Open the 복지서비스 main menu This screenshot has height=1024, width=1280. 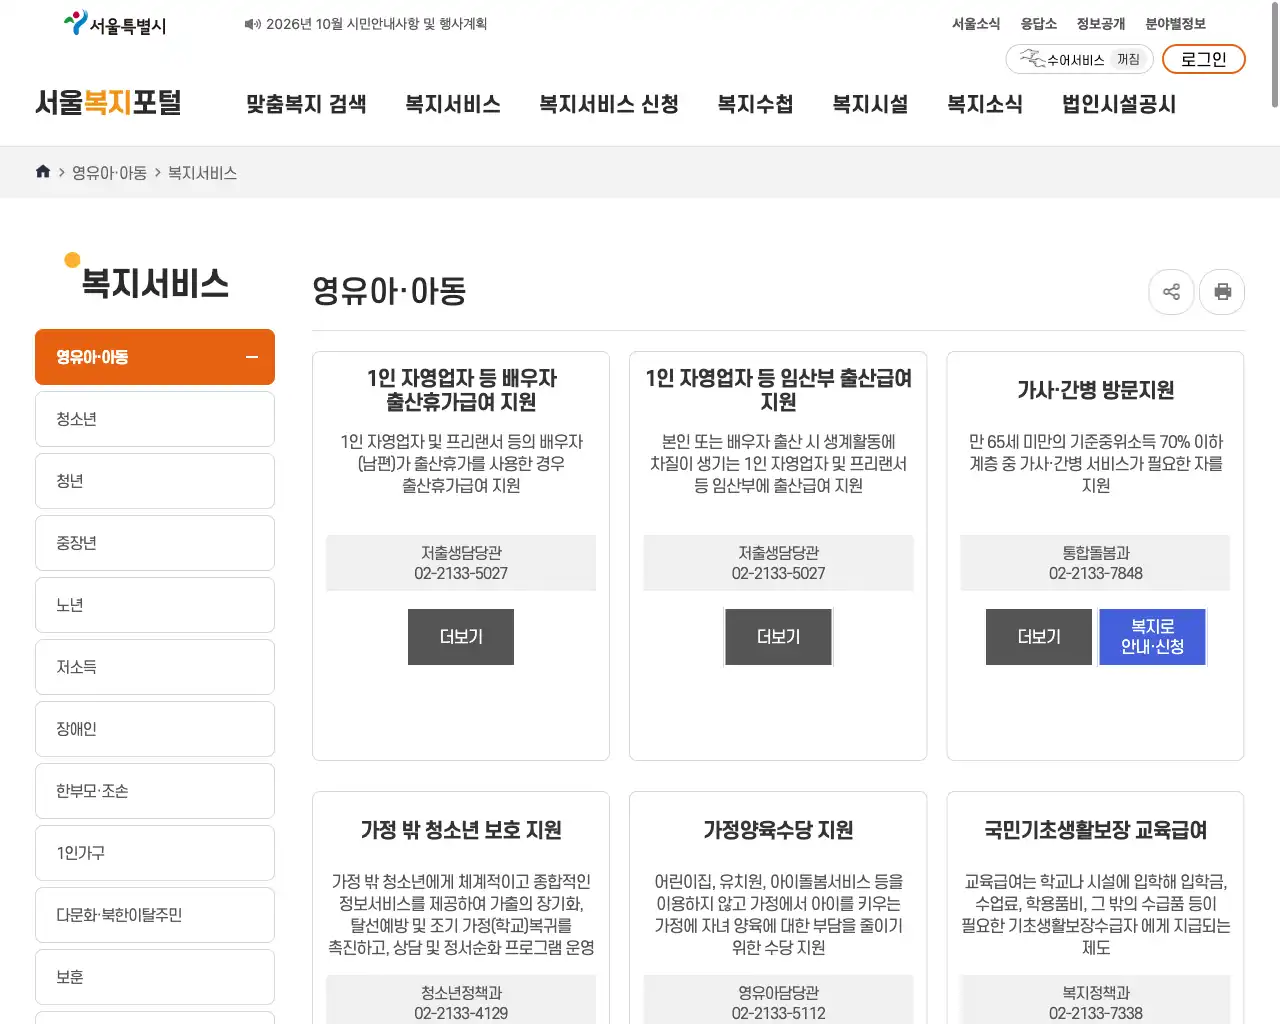pos(453,104)
